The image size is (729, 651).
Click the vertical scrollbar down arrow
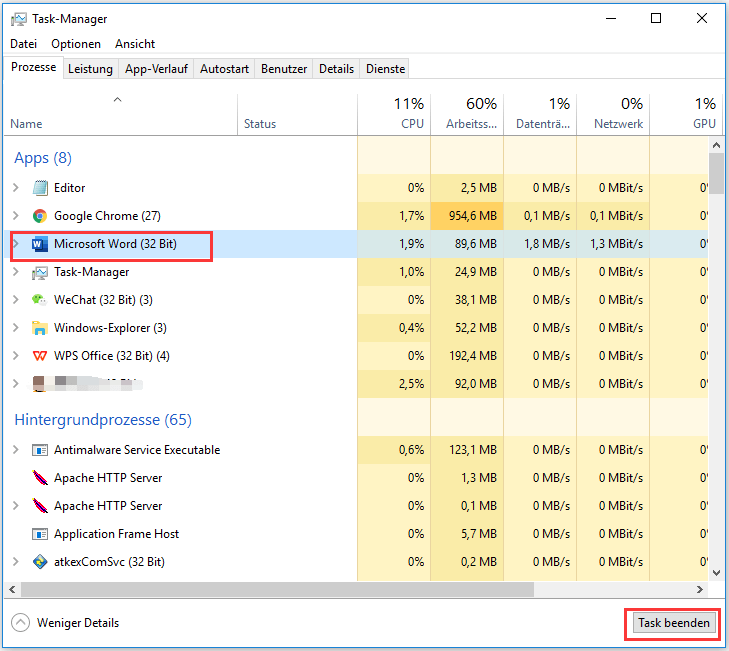[716, 573]
